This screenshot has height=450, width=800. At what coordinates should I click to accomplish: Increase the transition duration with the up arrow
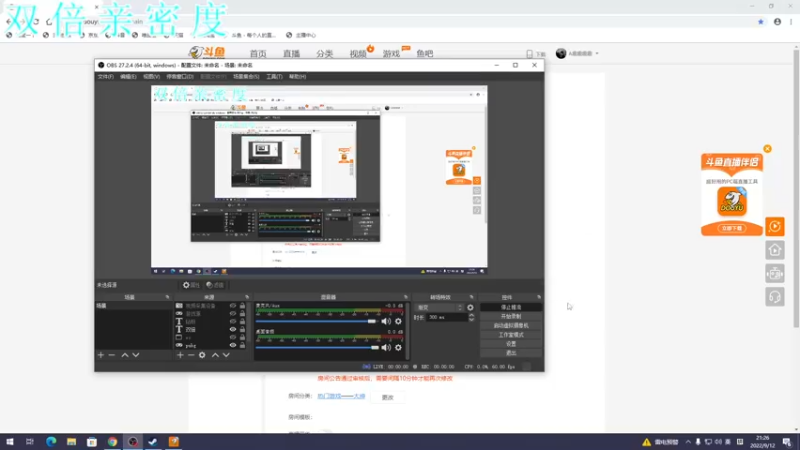pos(471,315)
